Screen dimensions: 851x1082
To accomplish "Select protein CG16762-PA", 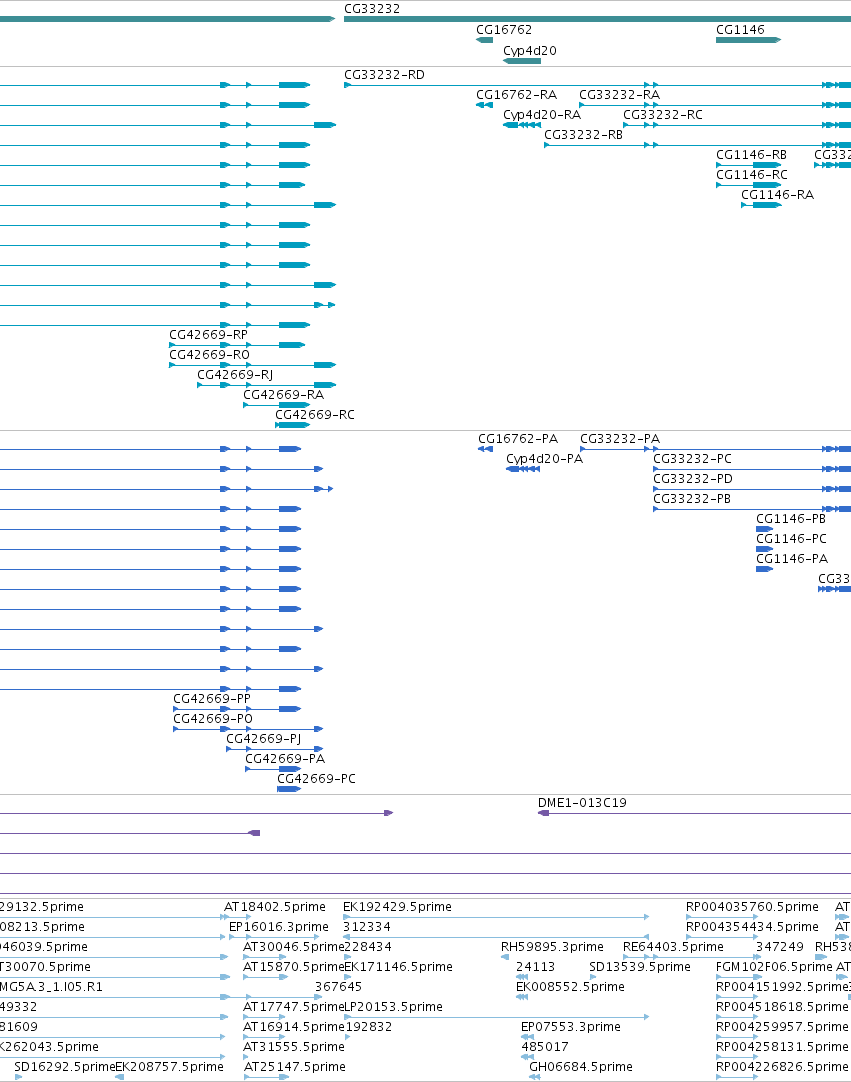I will tap(518, 440).
